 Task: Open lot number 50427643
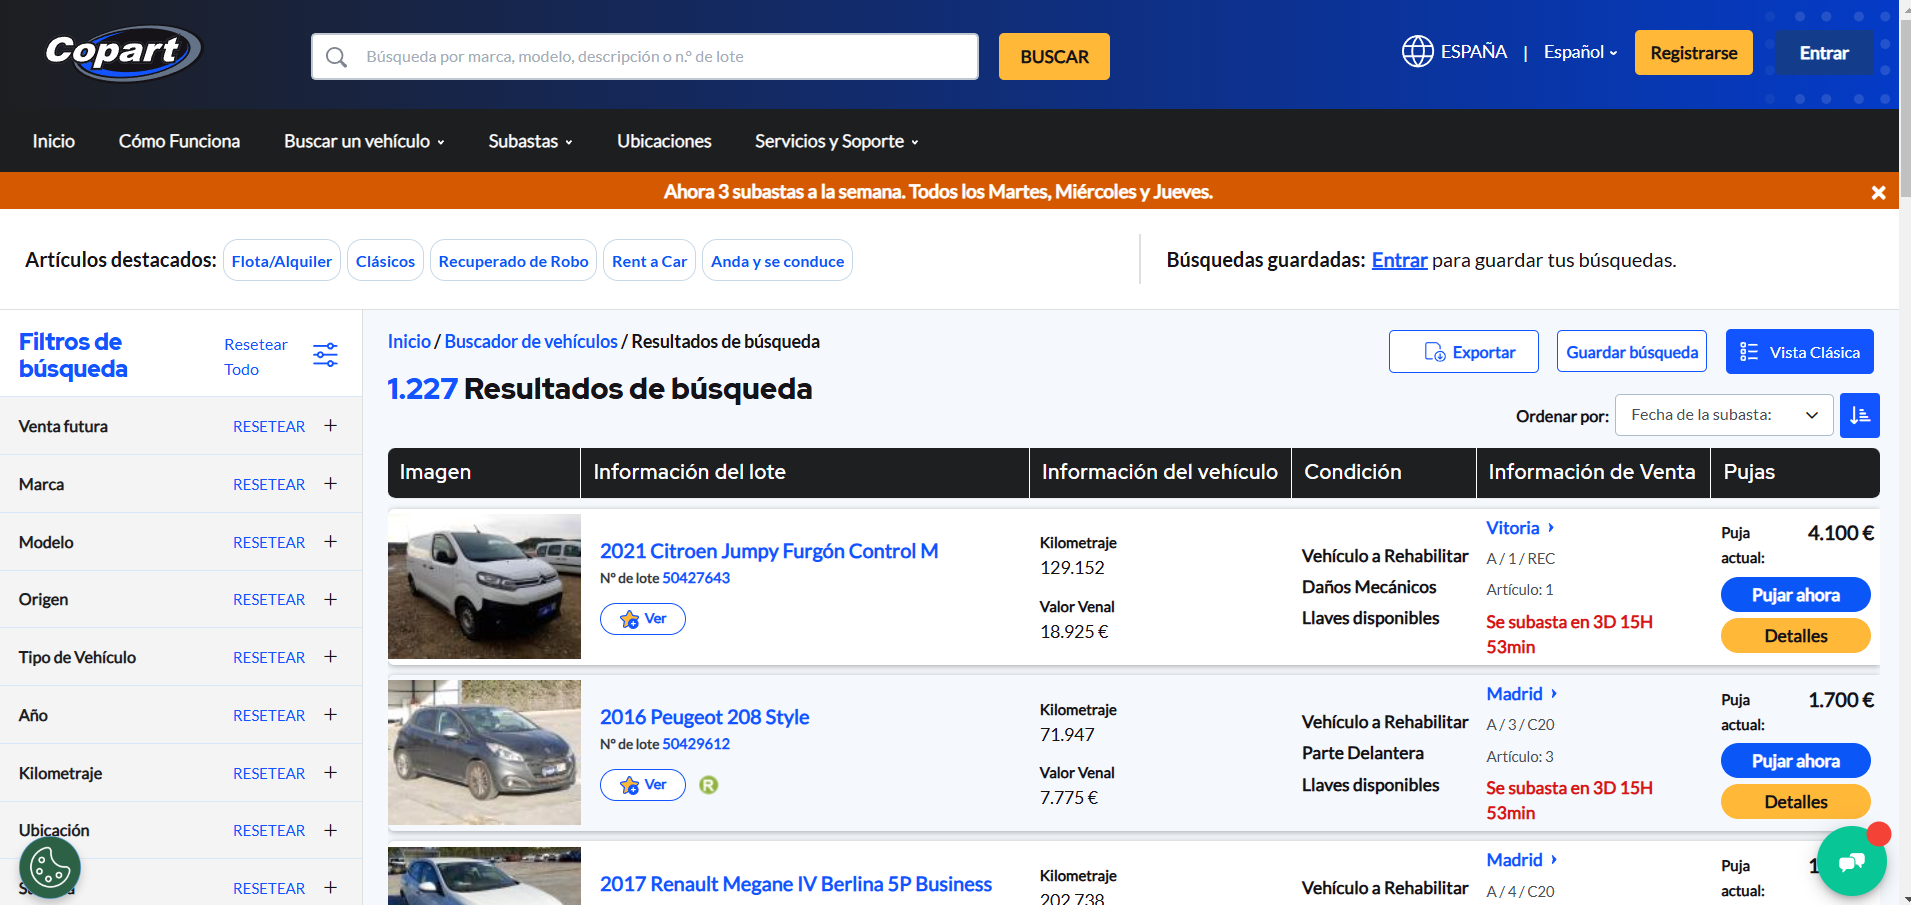(x=696, y=578)
